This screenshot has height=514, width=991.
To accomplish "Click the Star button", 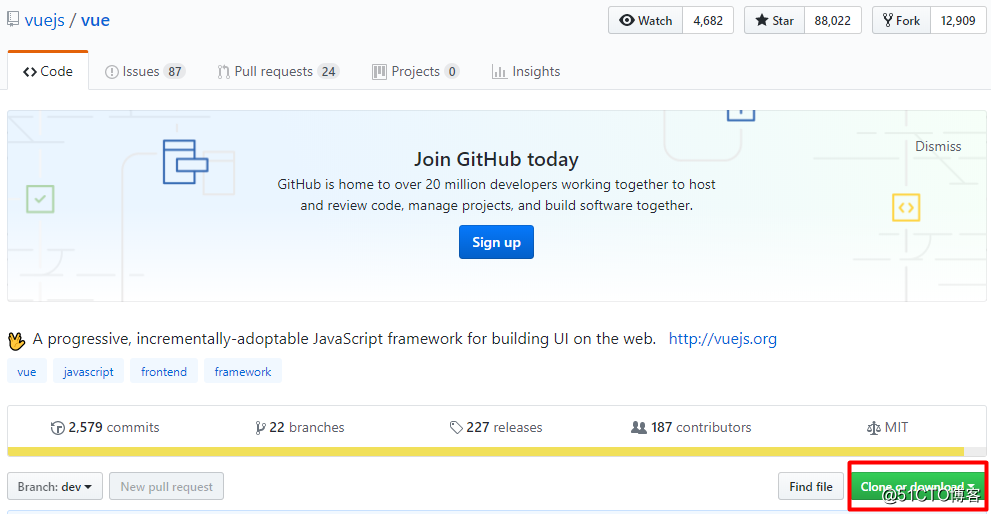I will (774, 20).
